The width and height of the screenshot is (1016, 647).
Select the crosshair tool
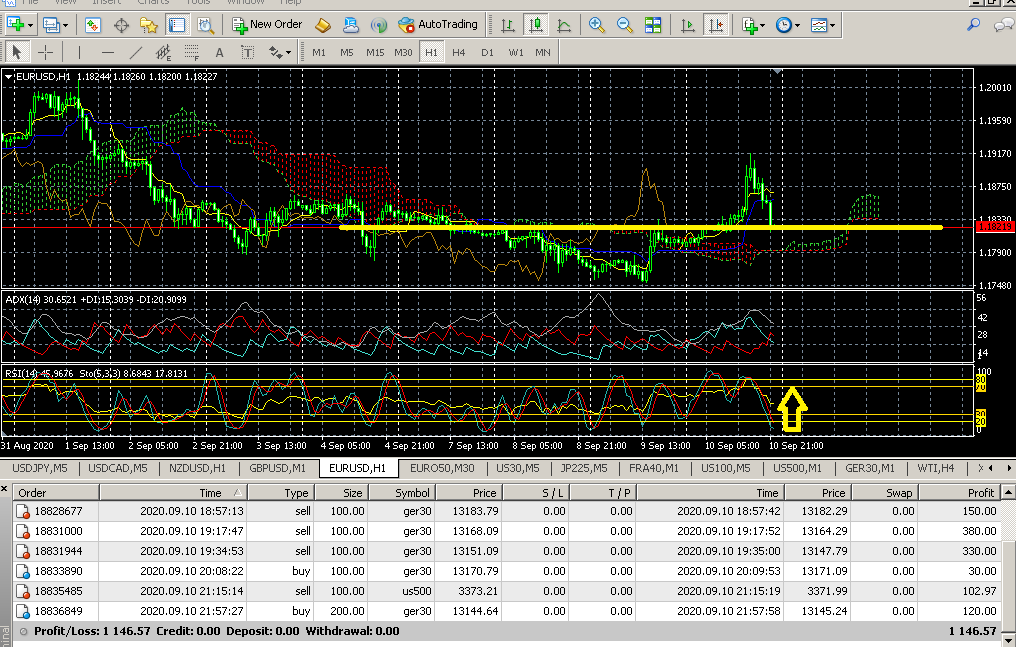[x=45, y=52]
